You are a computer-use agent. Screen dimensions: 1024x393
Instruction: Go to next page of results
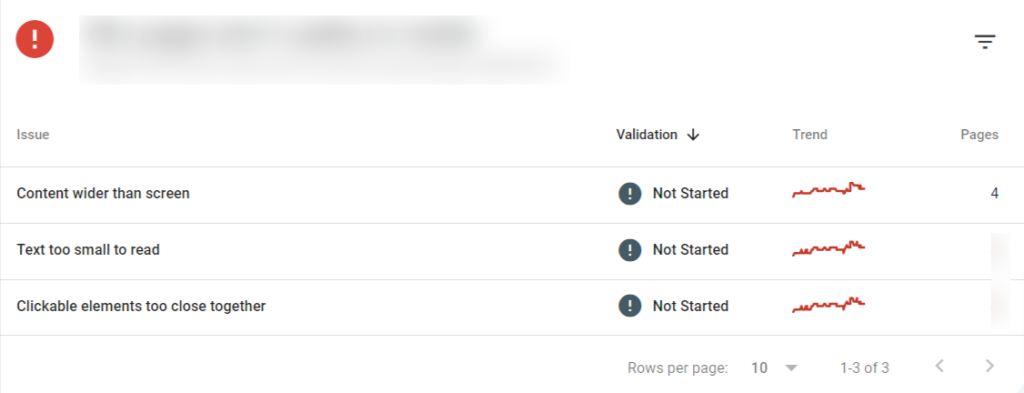[989, 366]
